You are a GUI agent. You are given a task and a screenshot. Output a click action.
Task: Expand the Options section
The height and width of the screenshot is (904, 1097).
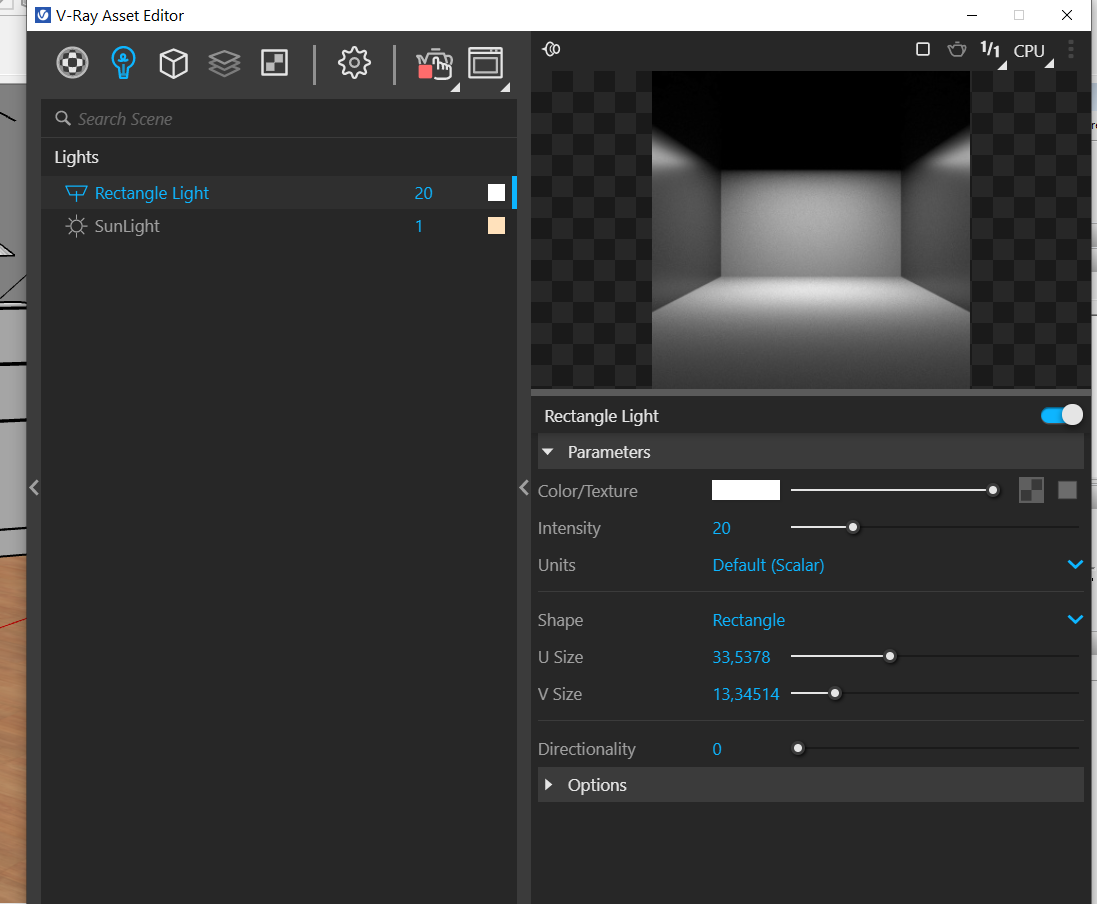[x=597, y=785]
